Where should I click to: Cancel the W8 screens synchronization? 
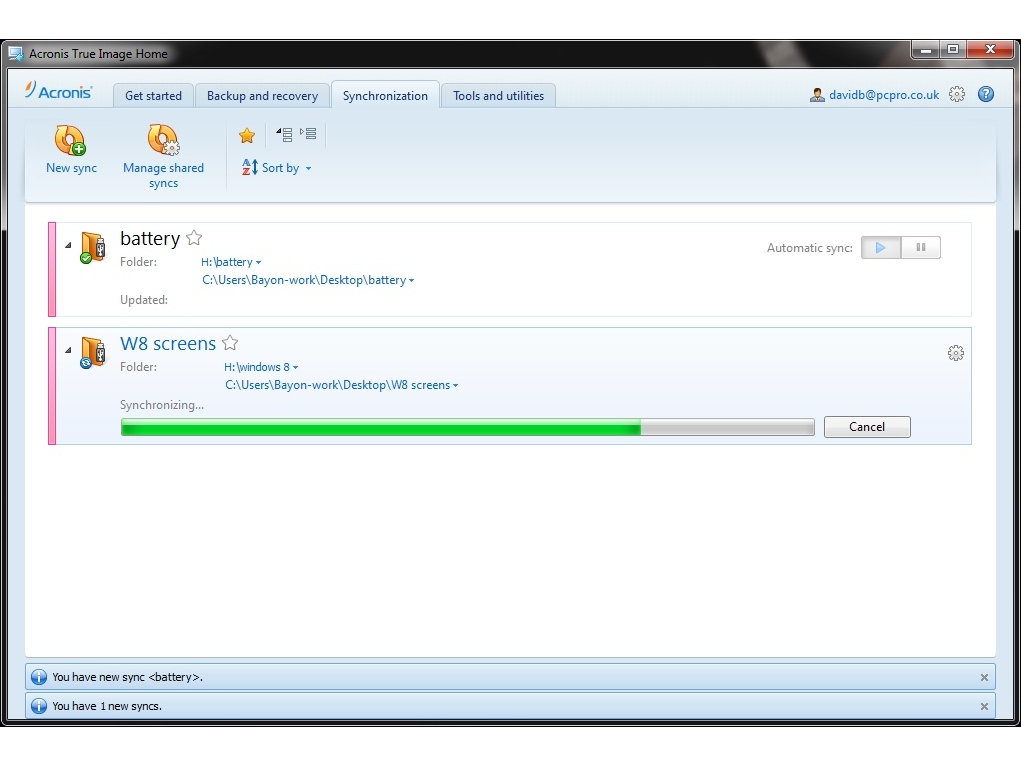click(x=867, y=427)
